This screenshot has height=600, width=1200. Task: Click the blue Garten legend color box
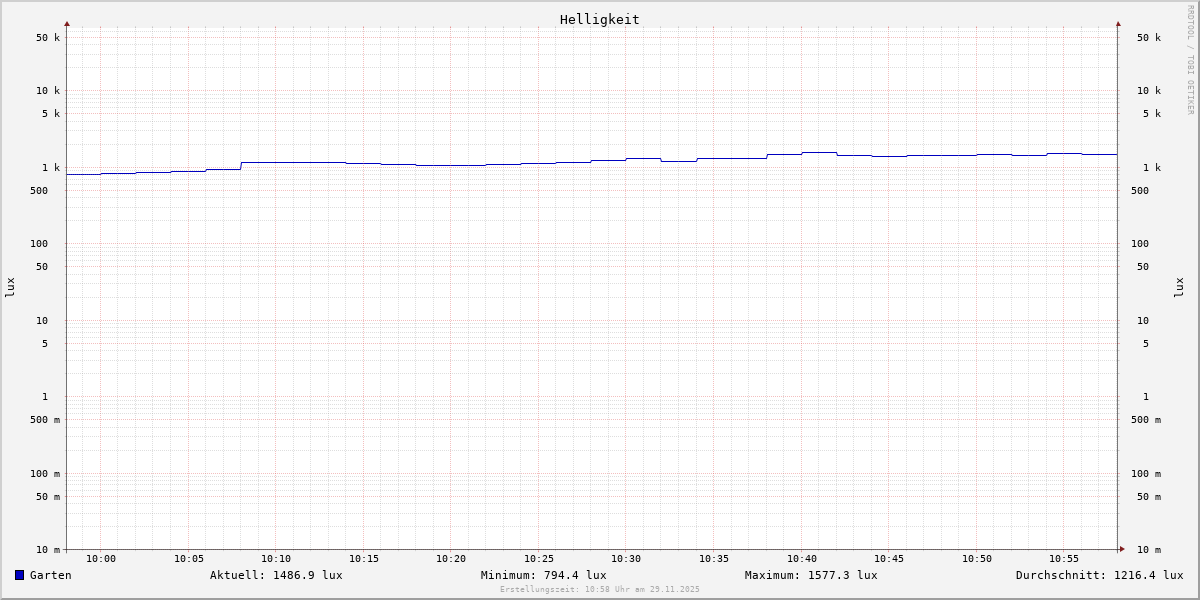point(19,575)
